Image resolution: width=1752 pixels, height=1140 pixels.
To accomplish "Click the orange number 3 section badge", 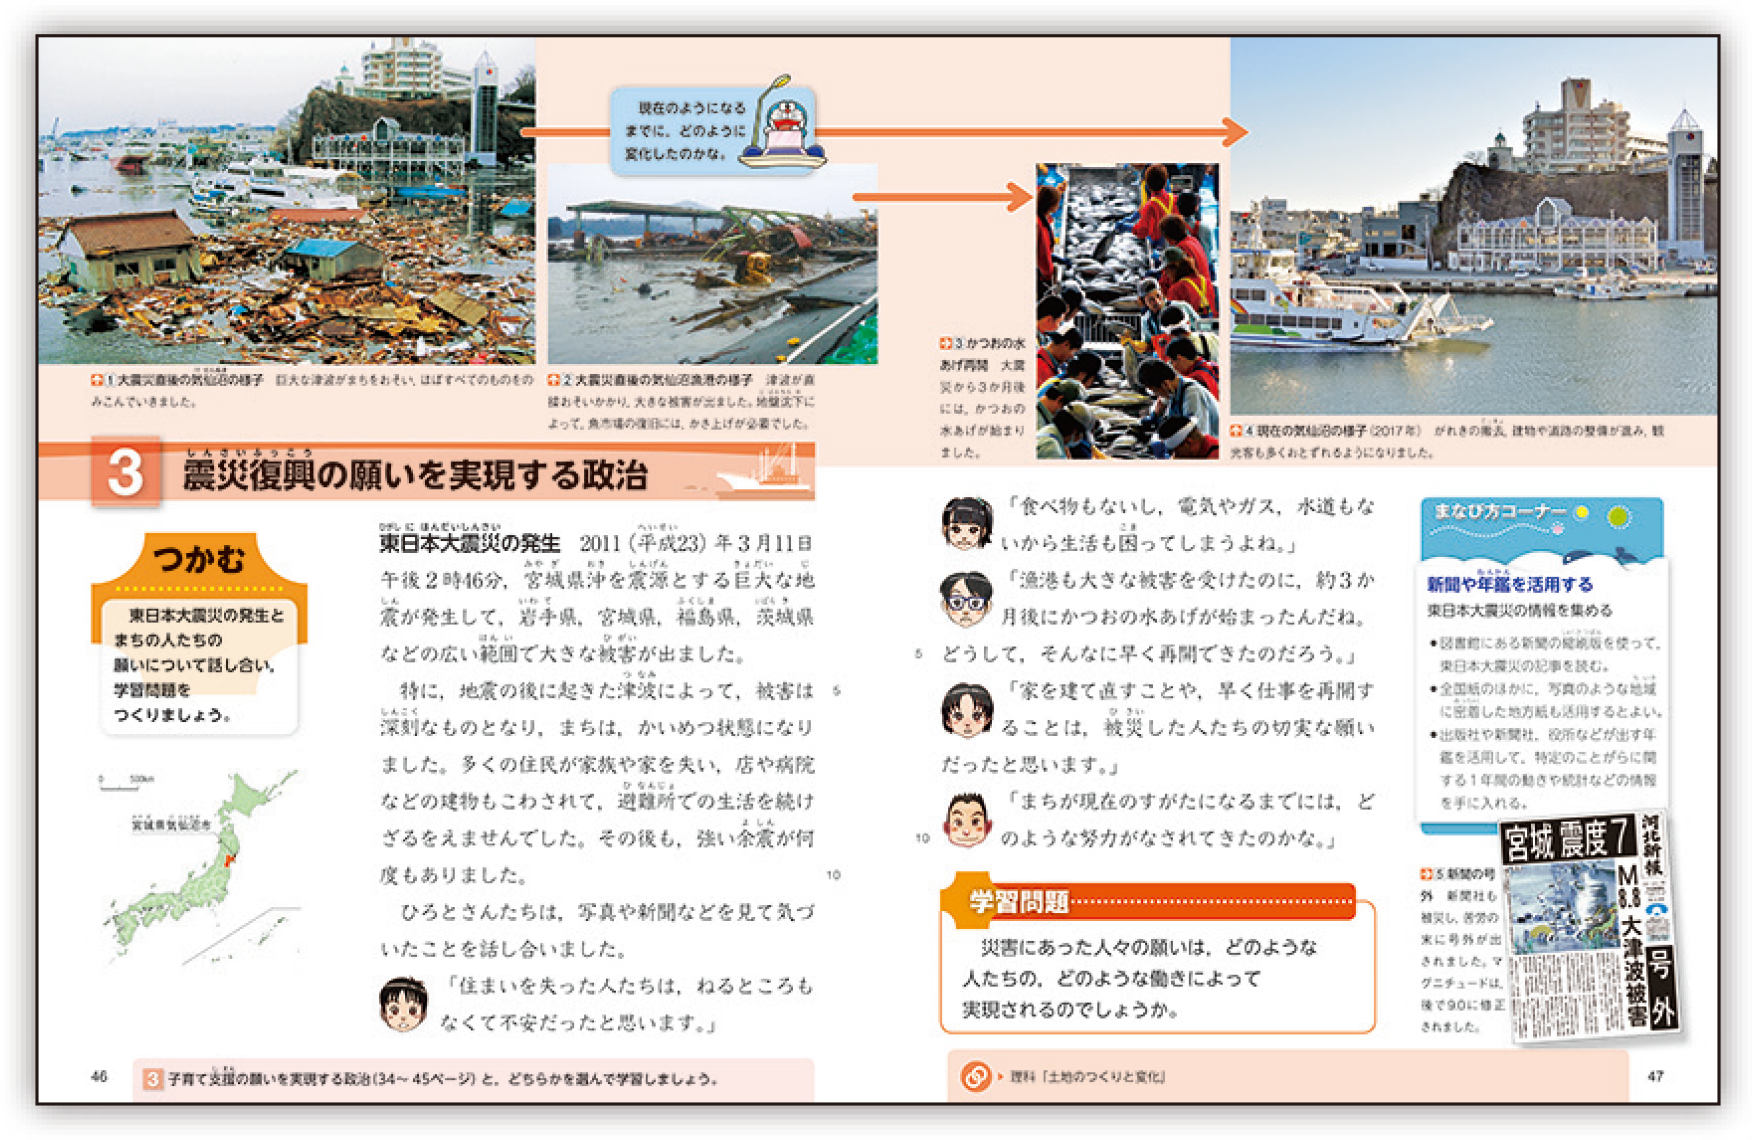I will click(x=125, y=472).
